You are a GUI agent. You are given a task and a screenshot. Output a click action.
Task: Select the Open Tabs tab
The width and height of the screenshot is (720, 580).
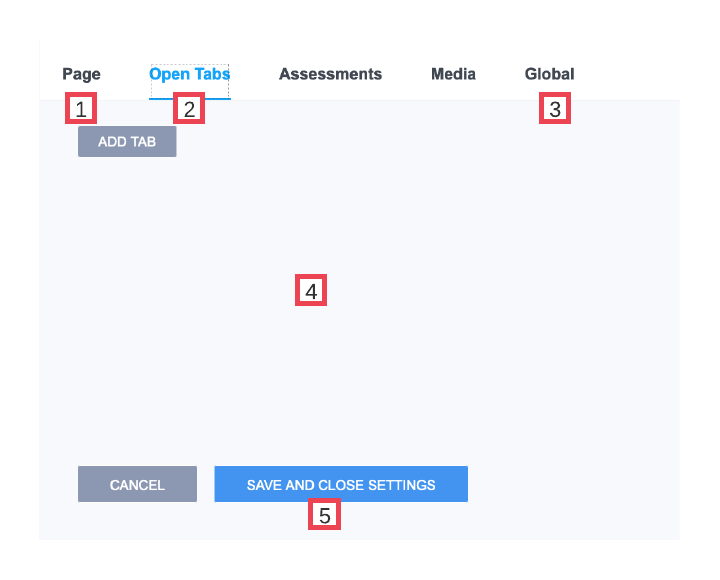click(190, 74)
